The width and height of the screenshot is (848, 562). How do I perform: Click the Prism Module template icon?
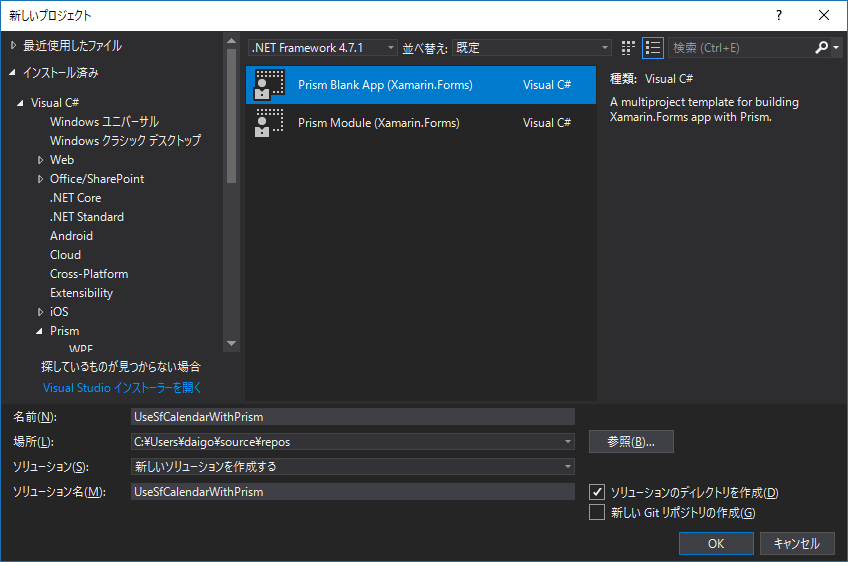pos(269,122)
